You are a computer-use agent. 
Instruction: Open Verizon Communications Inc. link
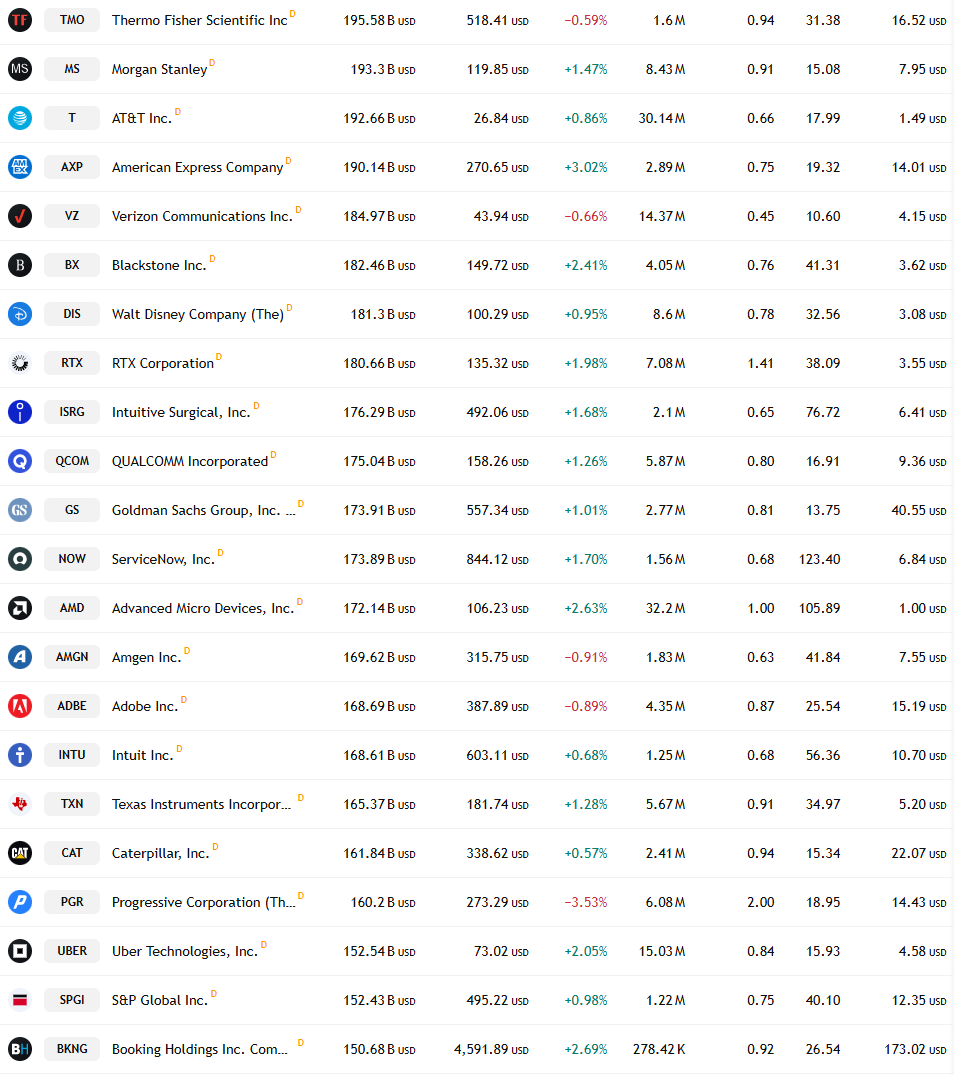coord(202,217)
